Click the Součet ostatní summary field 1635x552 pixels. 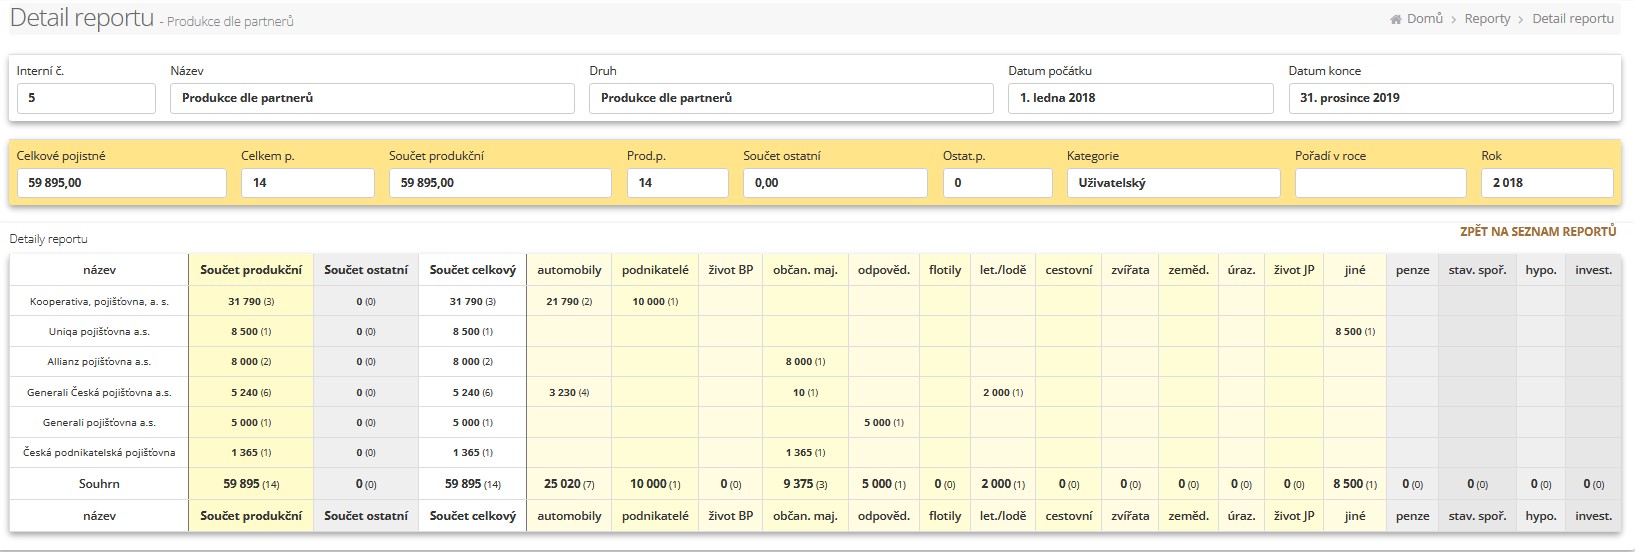click(x=835, y=183)
